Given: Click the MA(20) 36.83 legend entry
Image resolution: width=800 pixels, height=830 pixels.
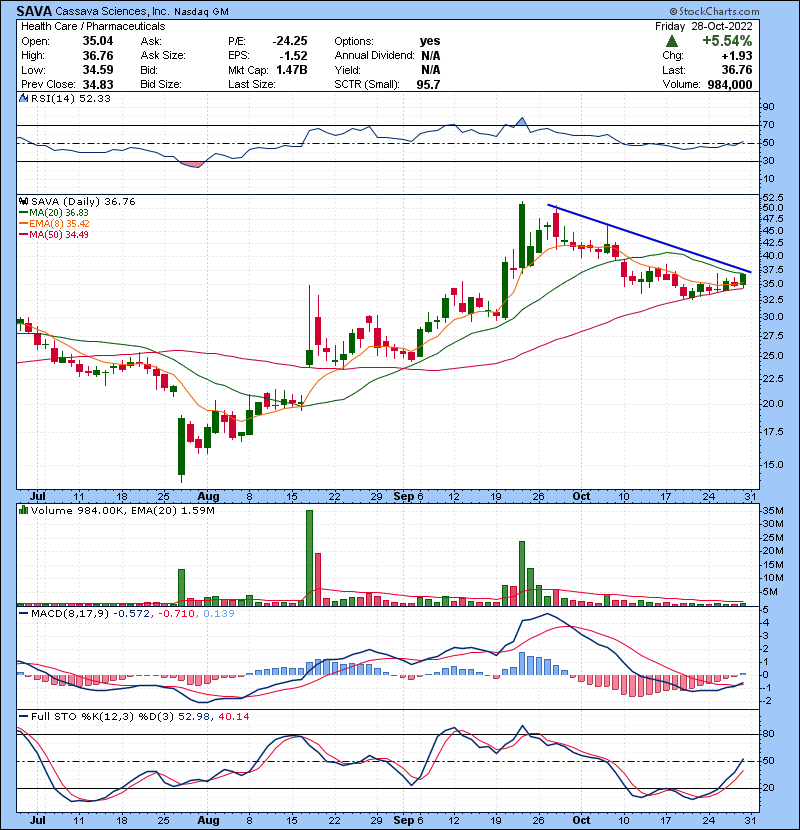Looking at the screenshot, I should coord(54,212).
